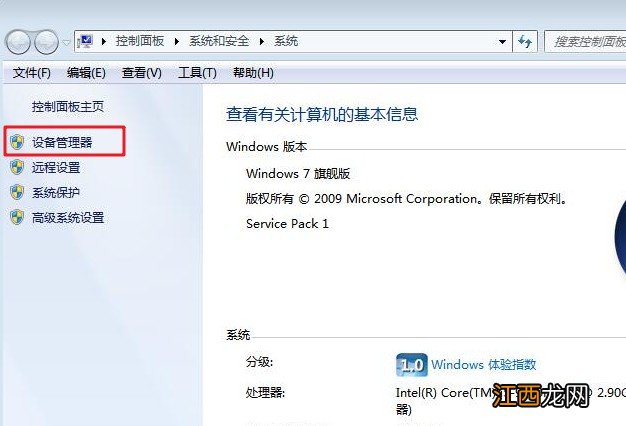Click the shield icon beside 系统保护

[x=17, y=192]
